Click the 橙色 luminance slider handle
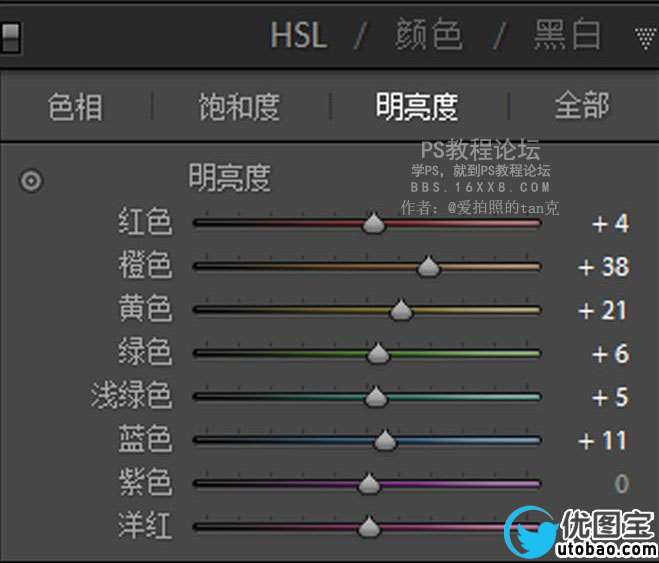The image size is (659, 563). pos(428,266)
